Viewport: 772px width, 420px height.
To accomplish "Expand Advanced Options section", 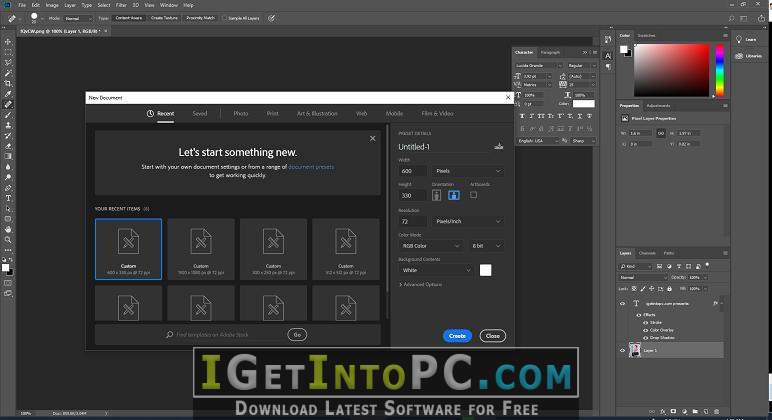I will (x=420, y=284).
